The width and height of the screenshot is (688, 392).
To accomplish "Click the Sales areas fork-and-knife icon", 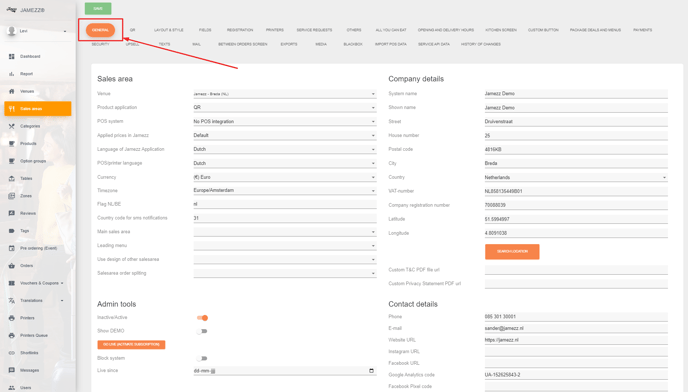I will point(12,109).
